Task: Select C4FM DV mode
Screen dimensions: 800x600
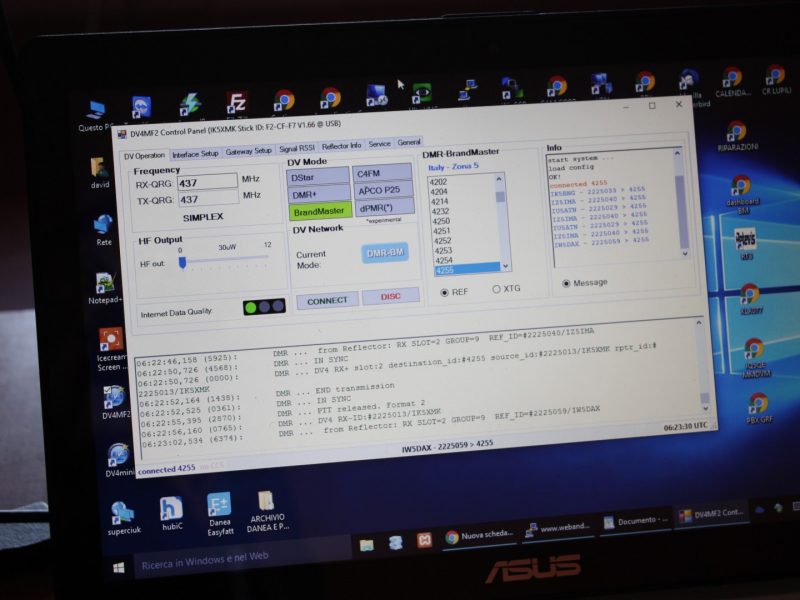Action: pyautogui.click(x=382, y=173)
